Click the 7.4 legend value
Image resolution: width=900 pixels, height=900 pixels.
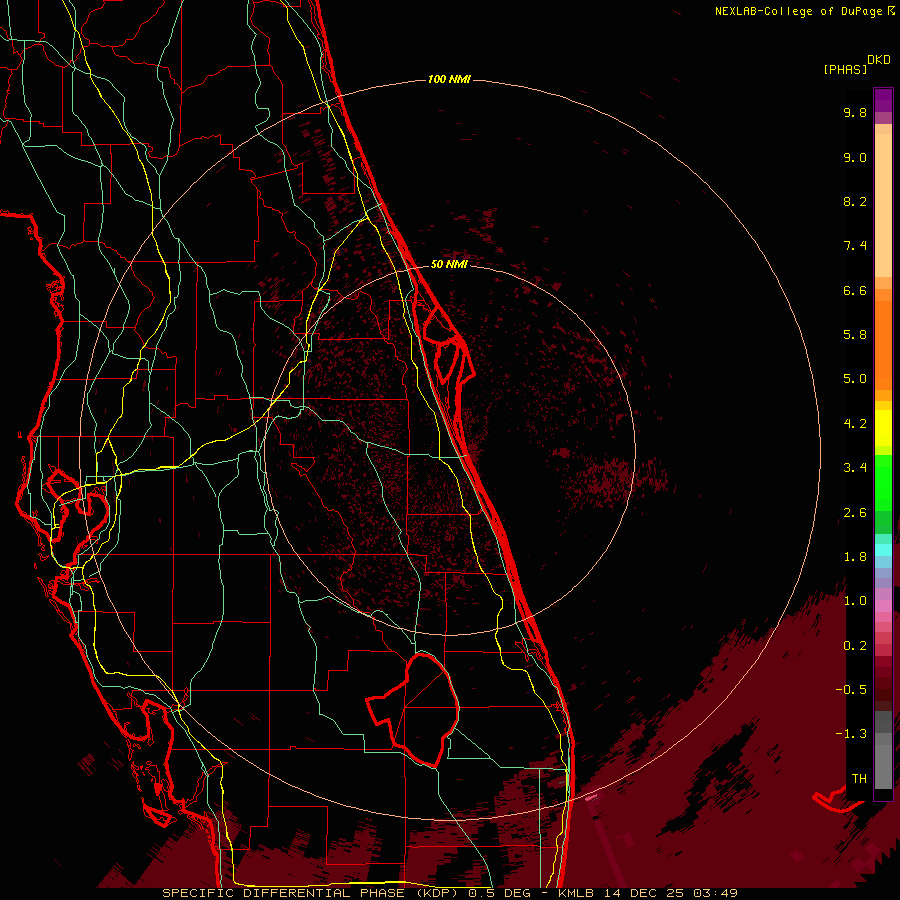pyautogui.click(x=855, y=246)
